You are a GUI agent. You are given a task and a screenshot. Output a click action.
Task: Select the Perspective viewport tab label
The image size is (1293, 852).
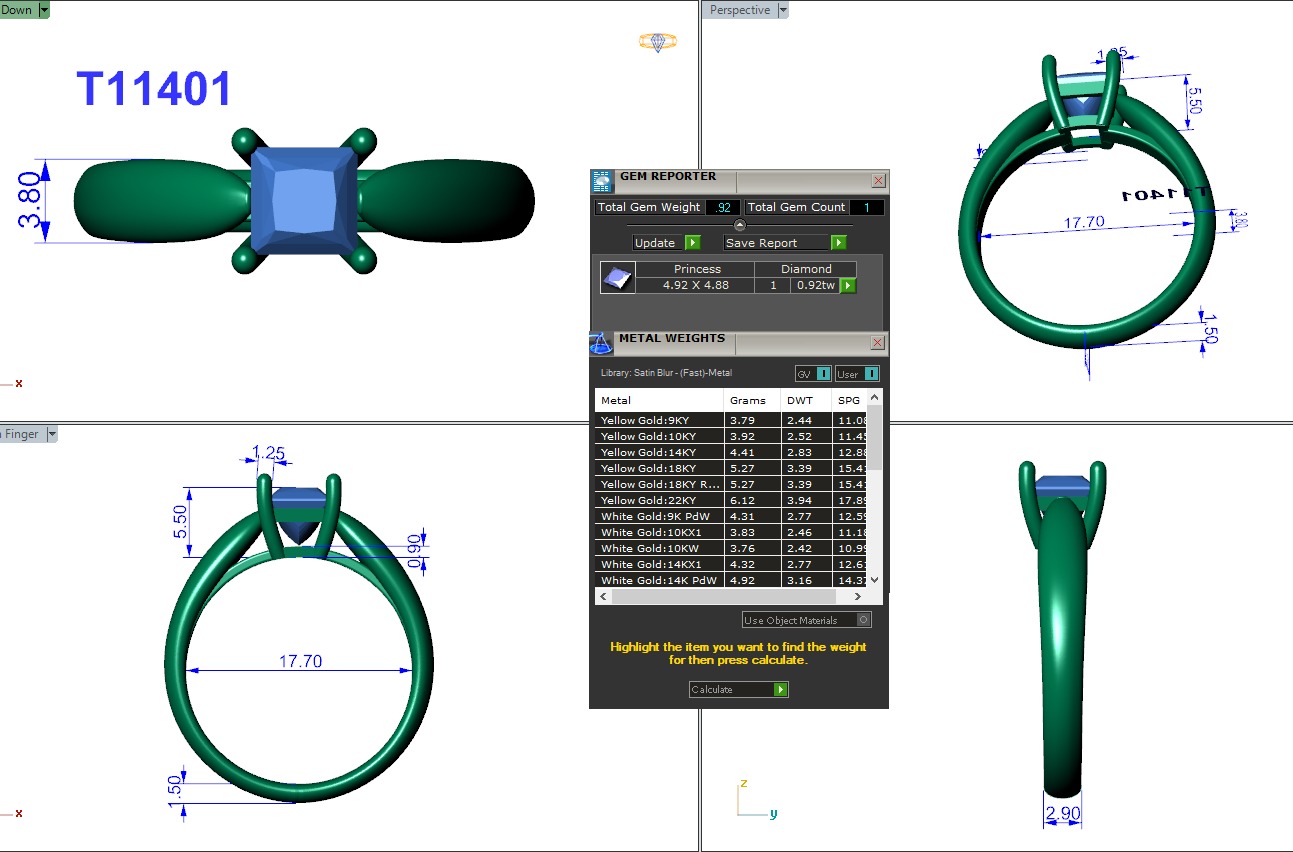coord(740,10)
